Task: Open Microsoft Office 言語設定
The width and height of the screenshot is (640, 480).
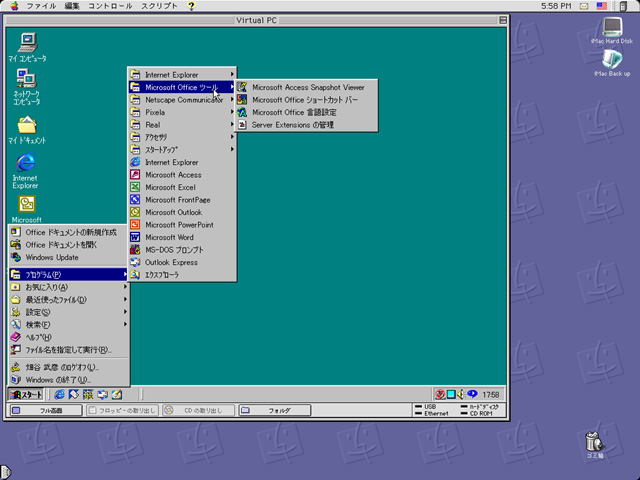Action: point(307,112)
